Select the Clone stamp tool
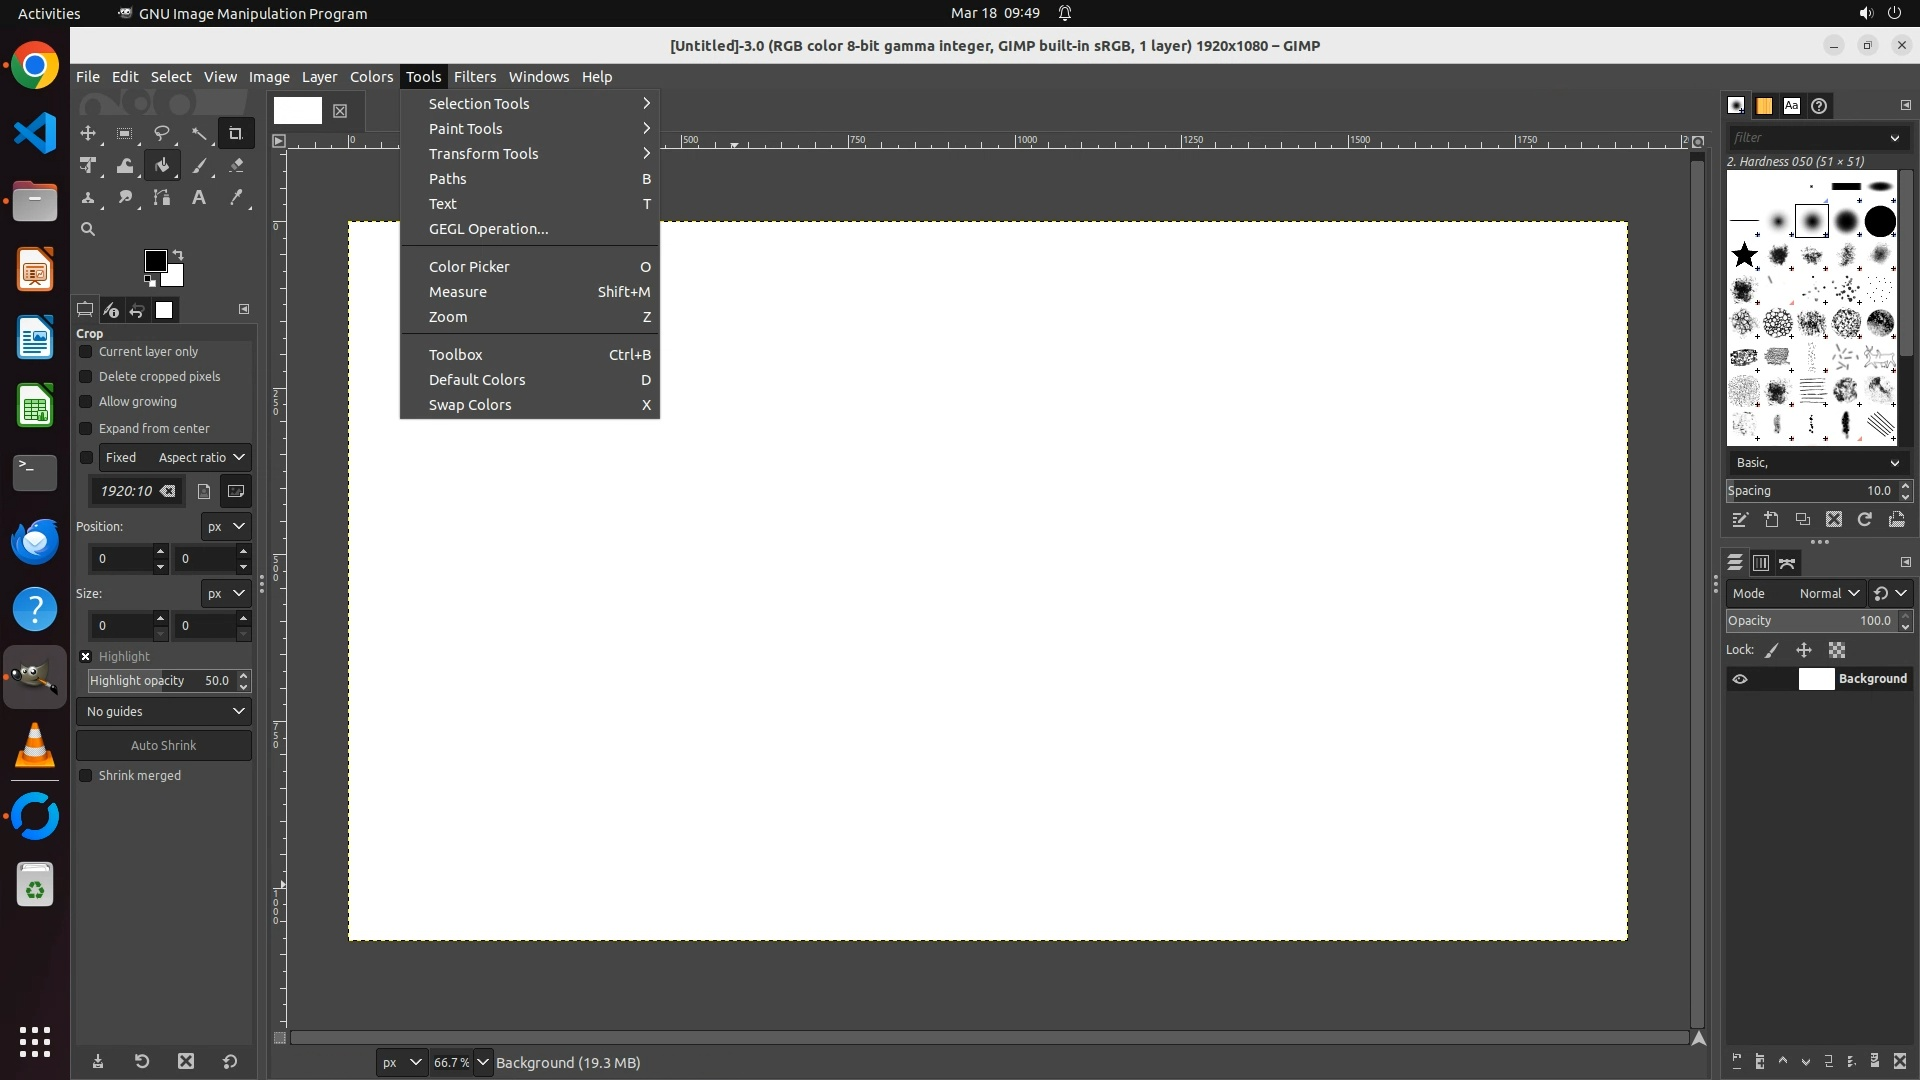This screenshot has width=1920, height=1080. (88, 198)
